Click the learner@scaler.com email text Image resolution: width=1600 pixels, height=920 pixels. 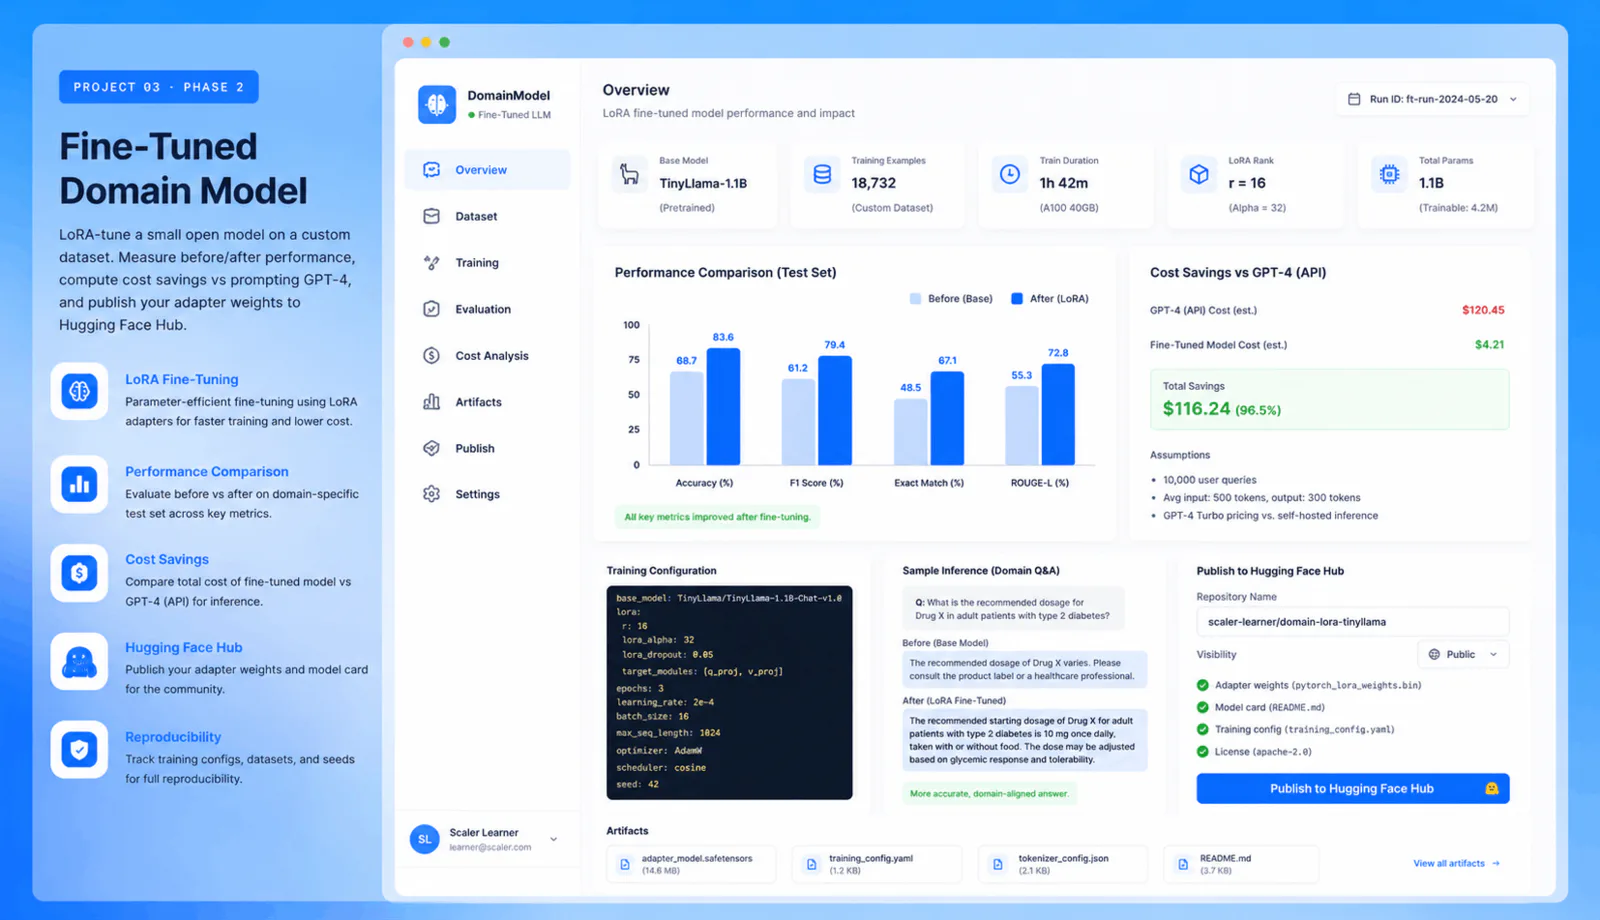pyautogui.click(x=490, y=847)
